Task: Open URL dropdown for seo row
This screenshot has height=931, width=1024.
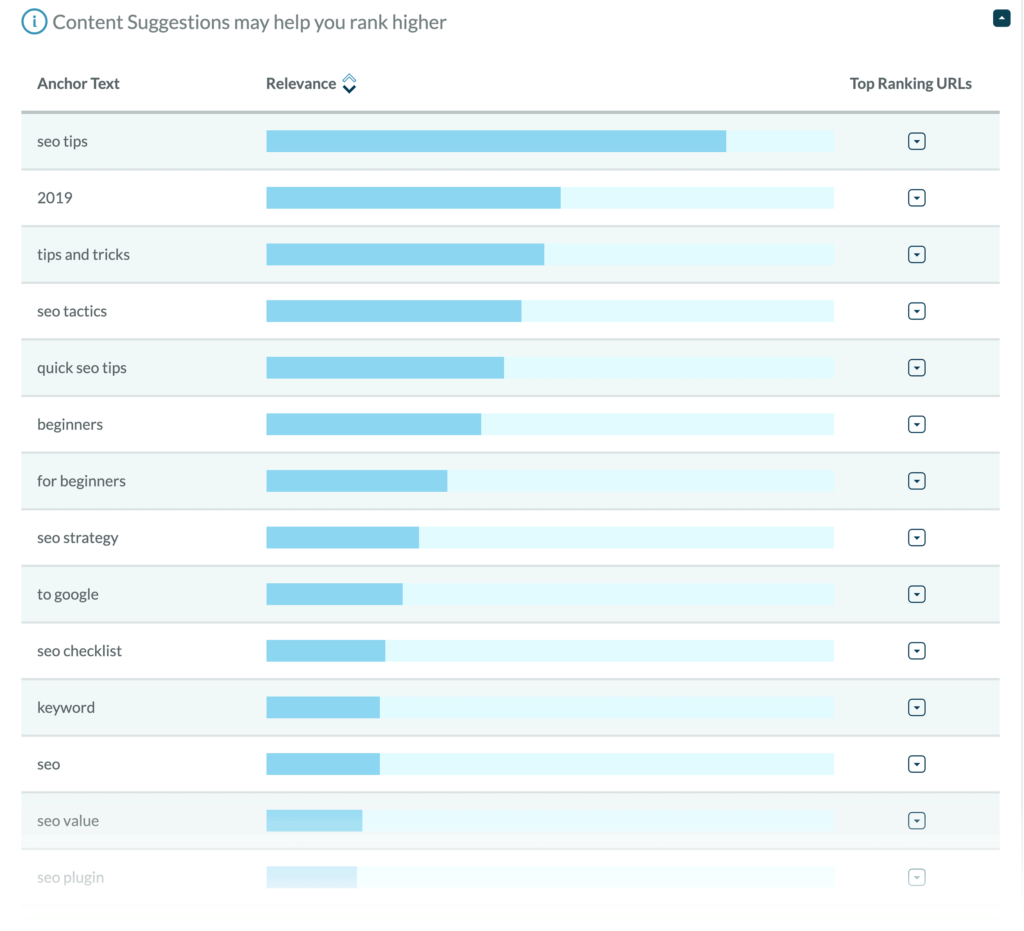Action: 916,764
